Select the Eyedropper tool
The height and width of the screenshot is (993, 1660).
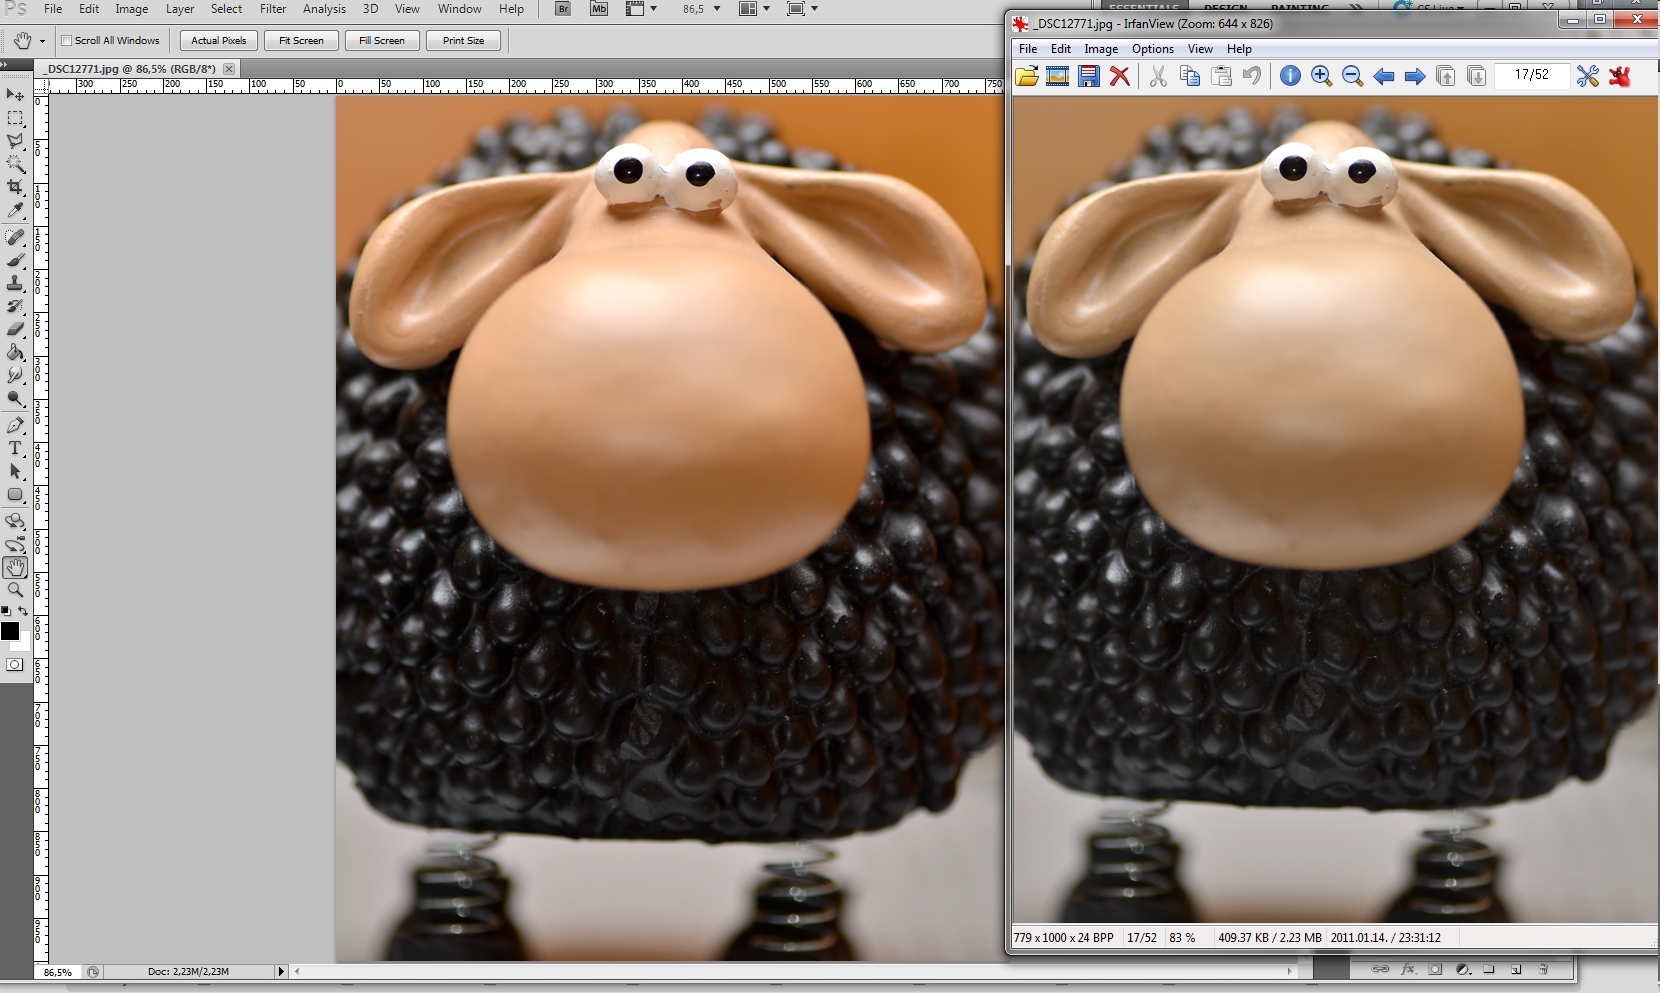15,211
